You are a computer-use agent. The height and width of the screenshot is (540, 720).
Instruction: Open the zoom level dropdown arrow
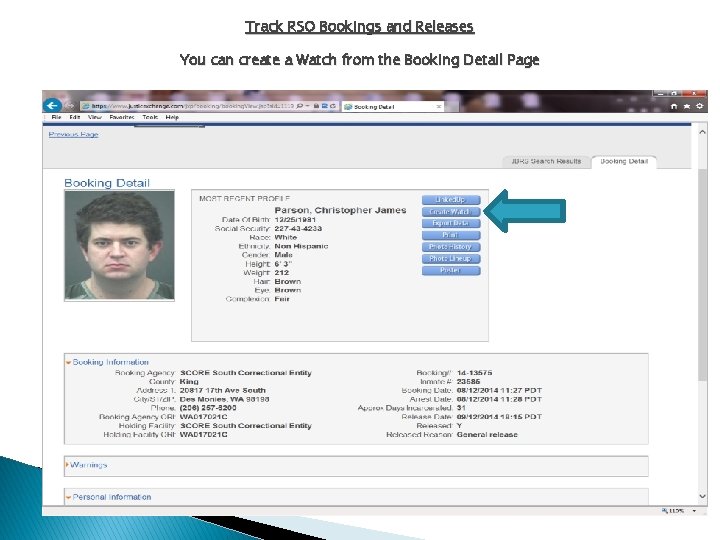click(694, 511)
